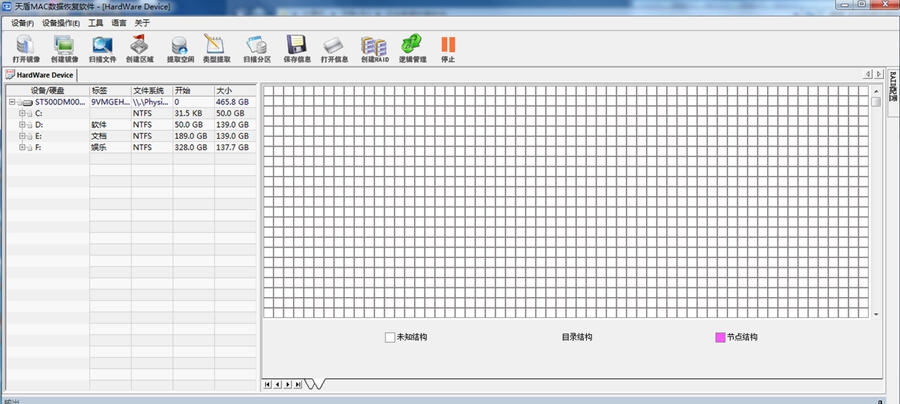This screenshot has height=404, width=900.
Task: Click the 9VMGEH... label cell
Action: (110, 102)
